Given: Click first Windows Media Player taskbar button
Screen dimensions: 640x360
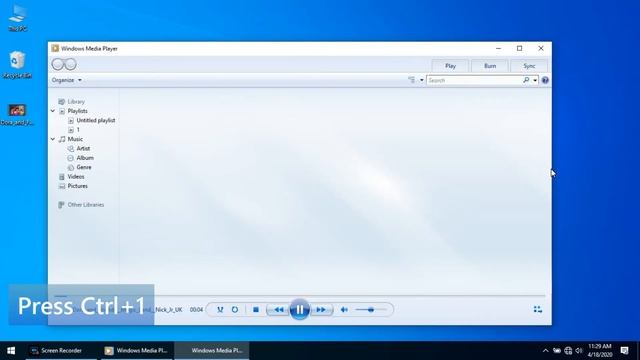Looking at the screenshot, I should click(136, 351).
